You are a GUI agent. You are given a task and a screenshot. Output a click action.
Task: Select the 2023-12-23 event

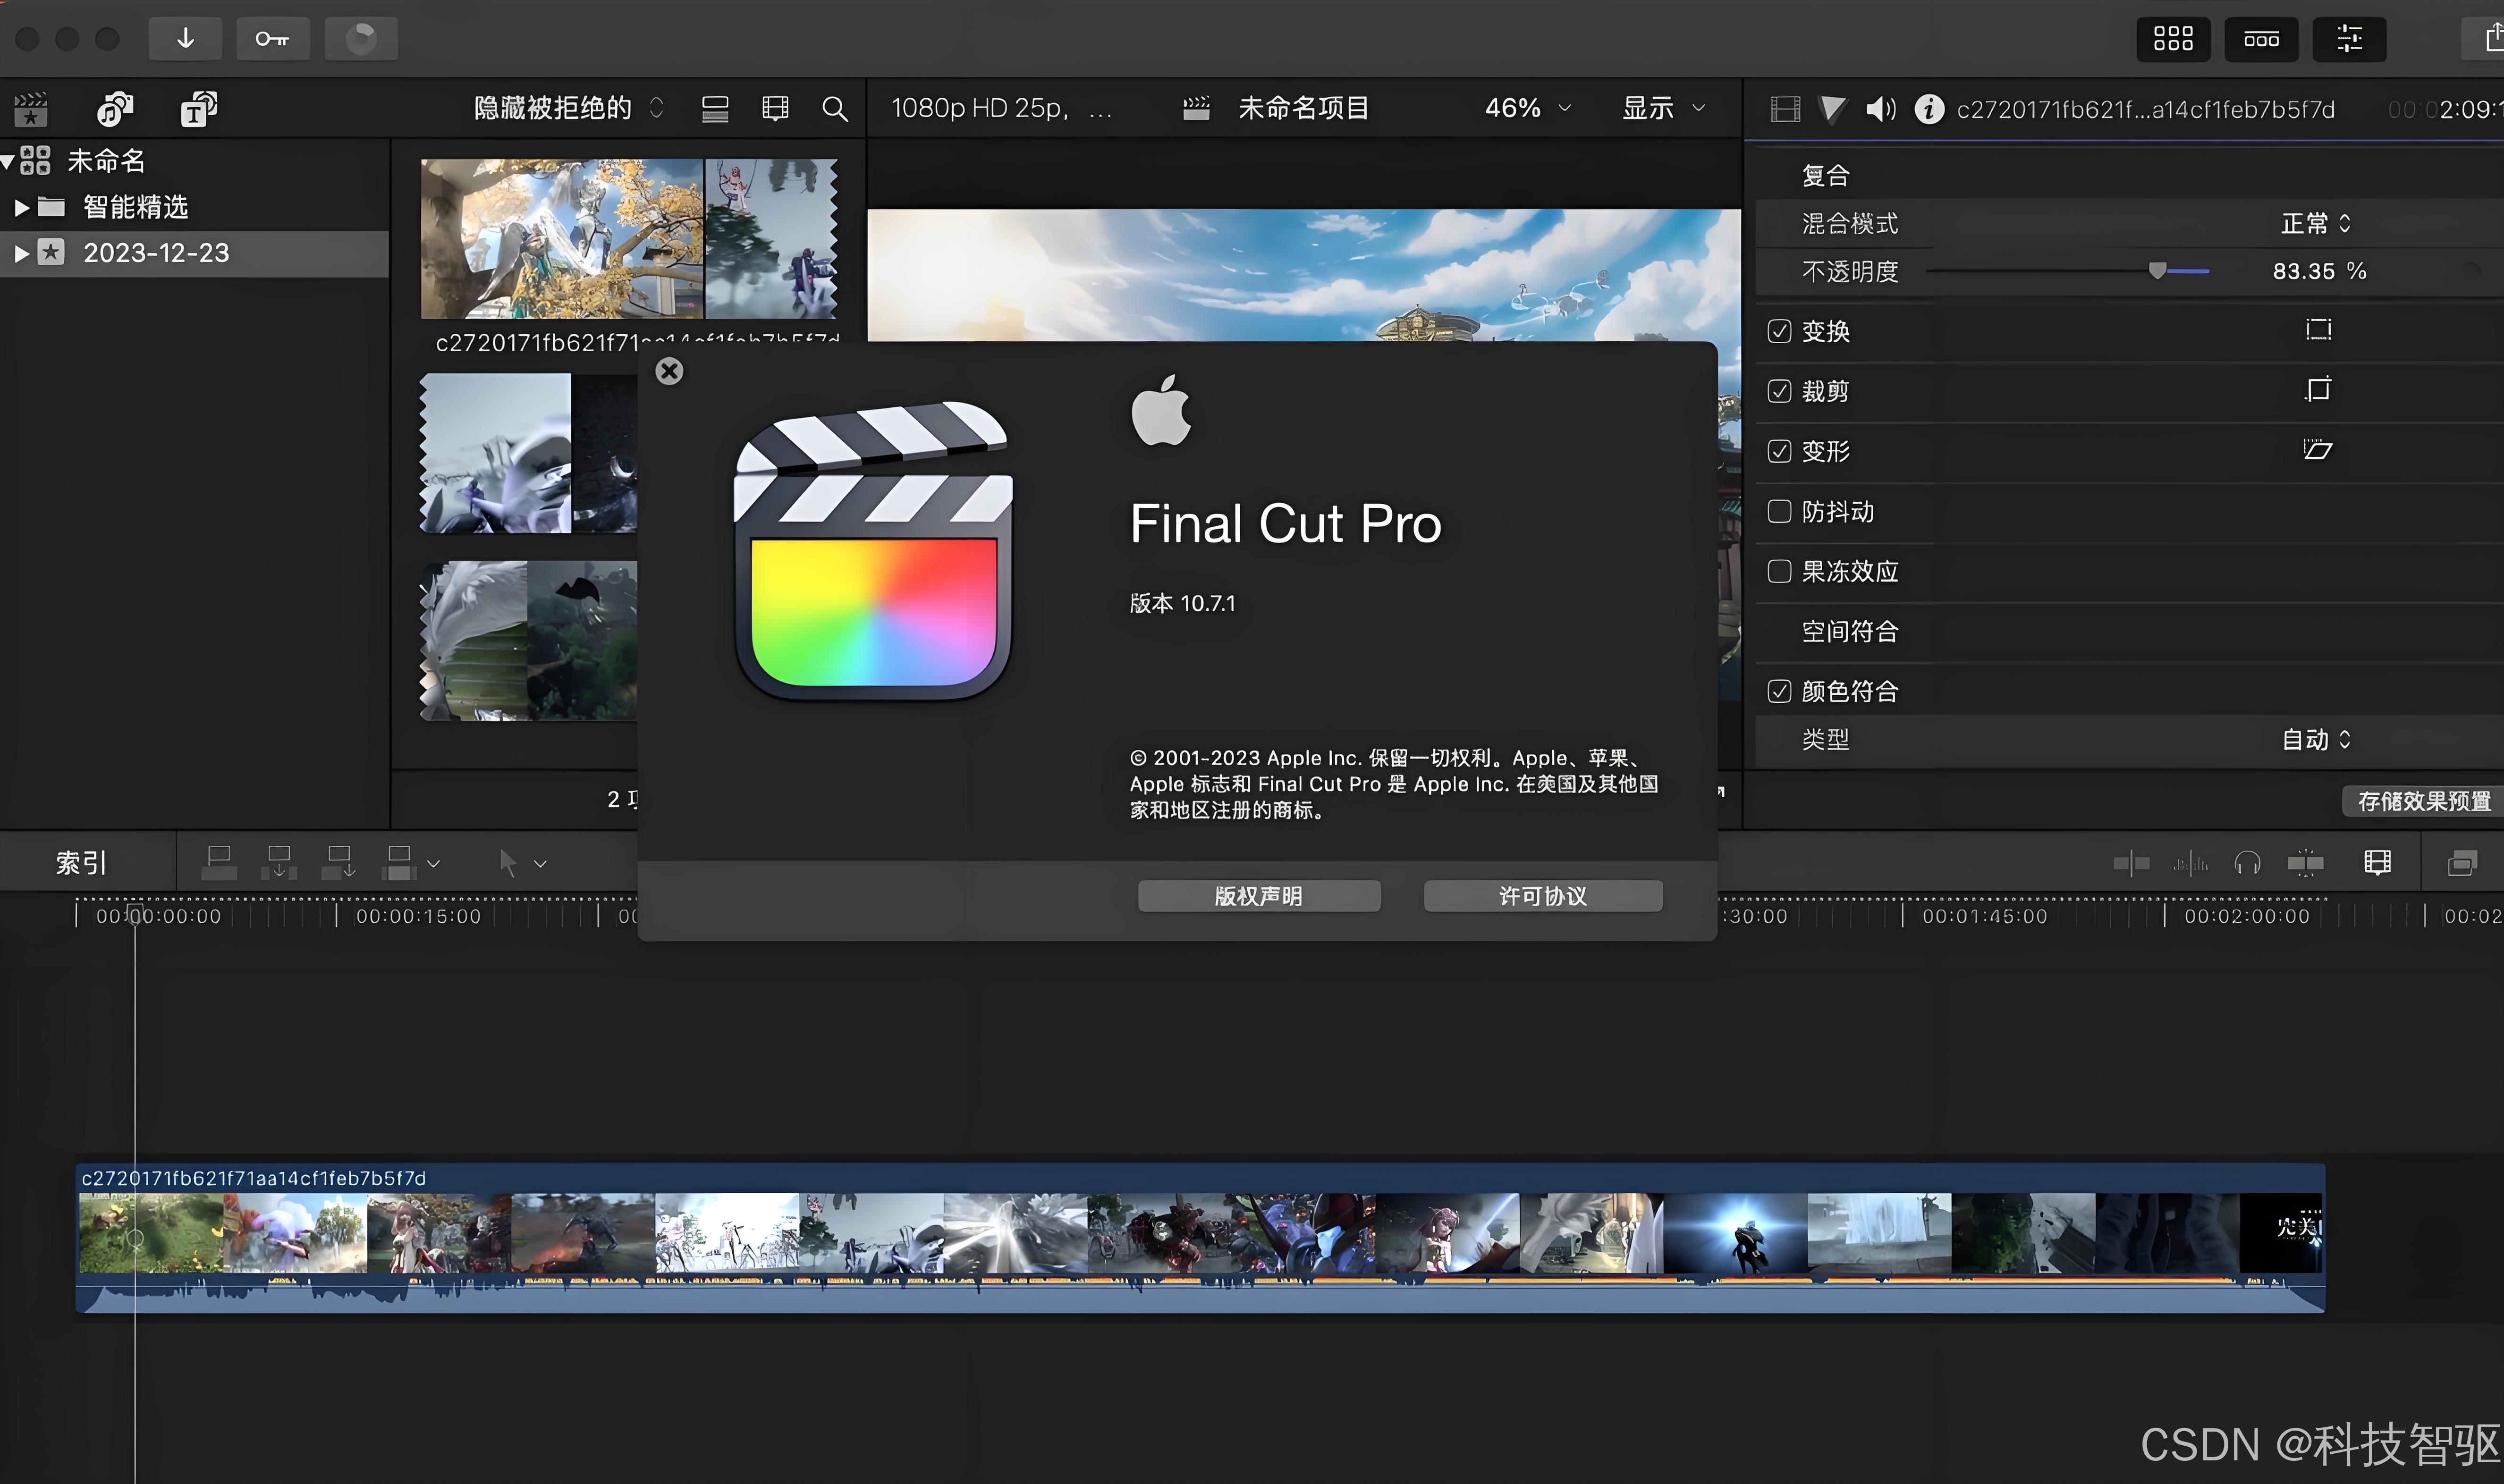[x=156, y=253]
